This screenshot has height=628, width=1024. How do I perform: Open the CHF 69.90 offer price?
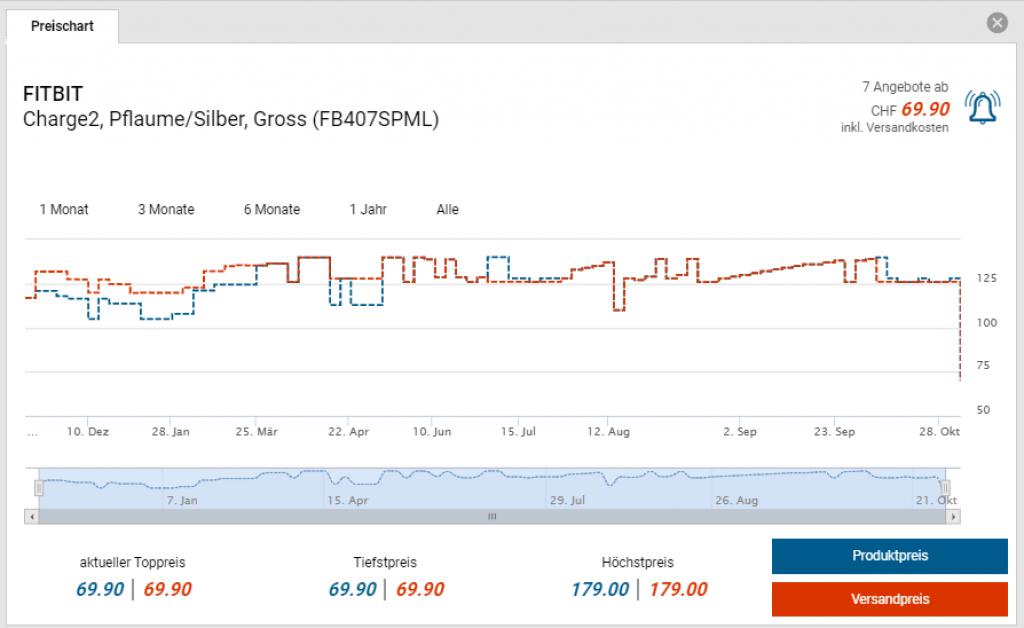point(925,109)
